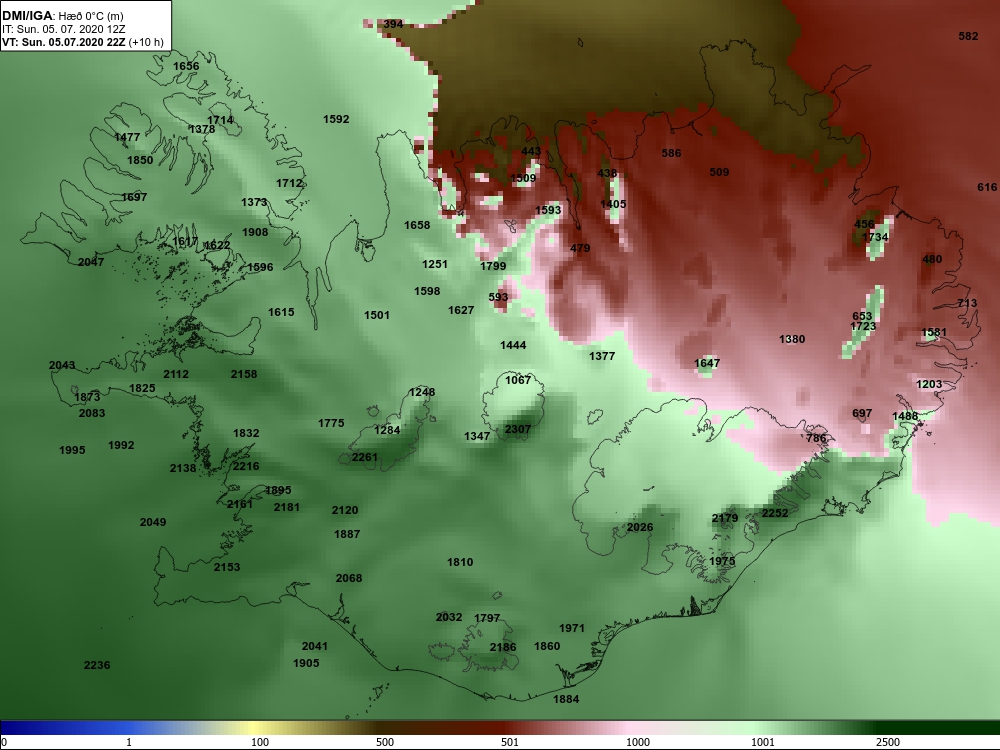
Task: Click the 1067 height value
Action: [518, 380]
